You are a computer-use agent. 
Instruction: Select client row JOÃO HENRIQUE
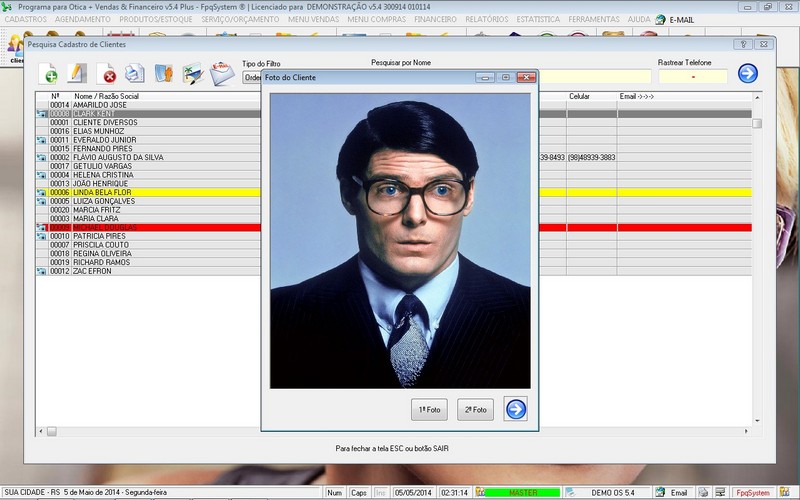point(148,184)
